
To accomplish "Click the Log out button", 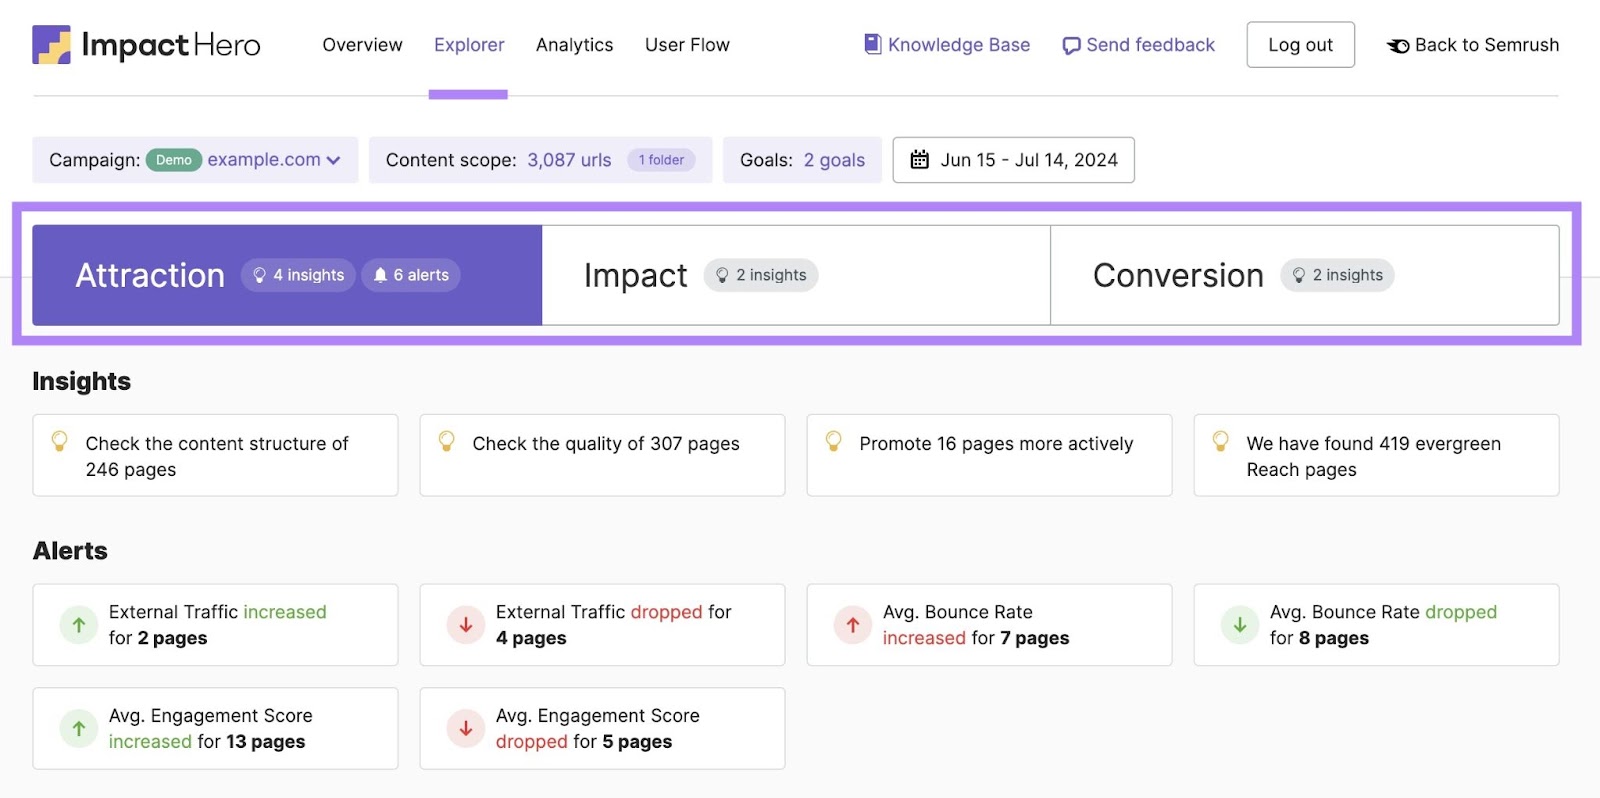I will 1300,45.
